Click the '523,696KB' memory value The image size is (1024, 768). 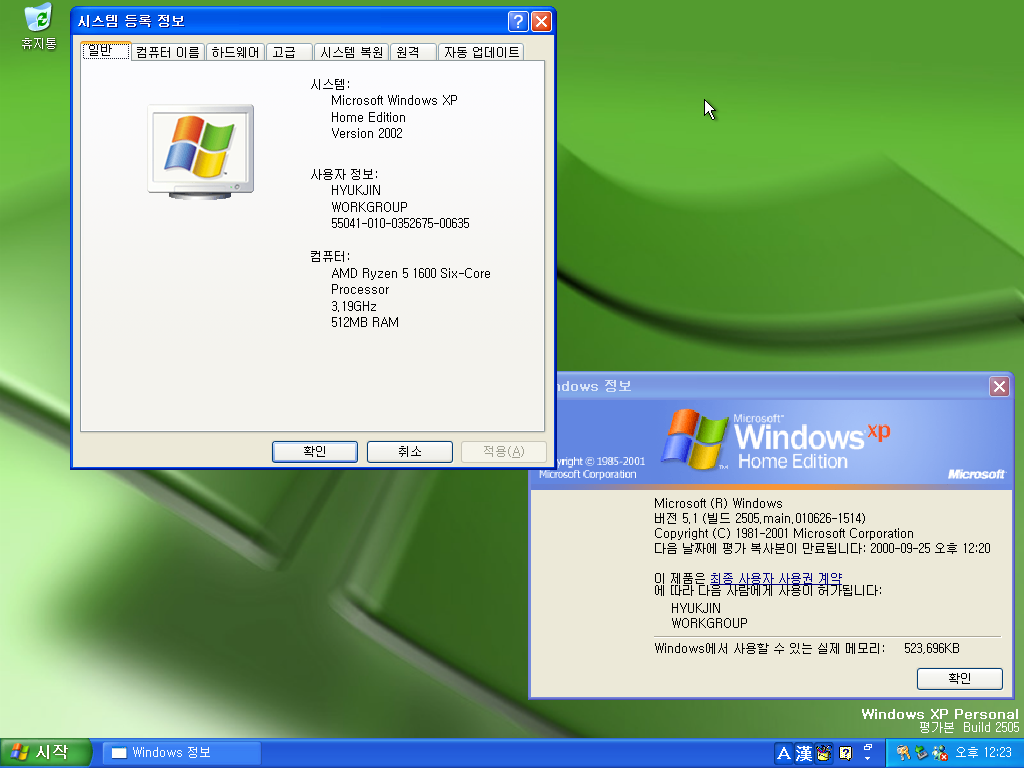pos(932,648)
